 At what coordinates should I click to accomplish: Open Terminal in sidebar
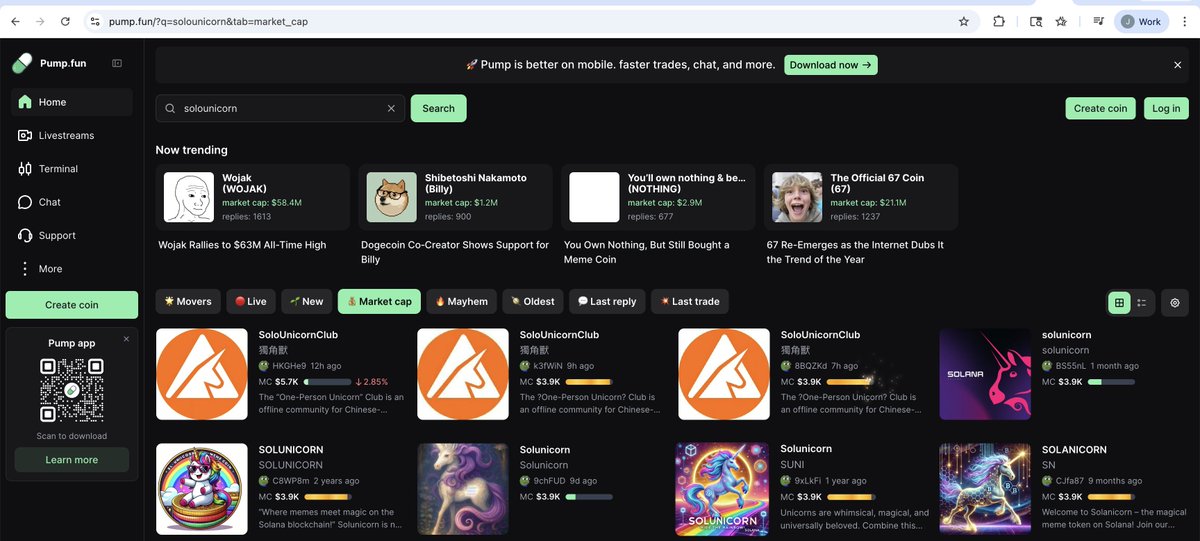coord(72,169)
